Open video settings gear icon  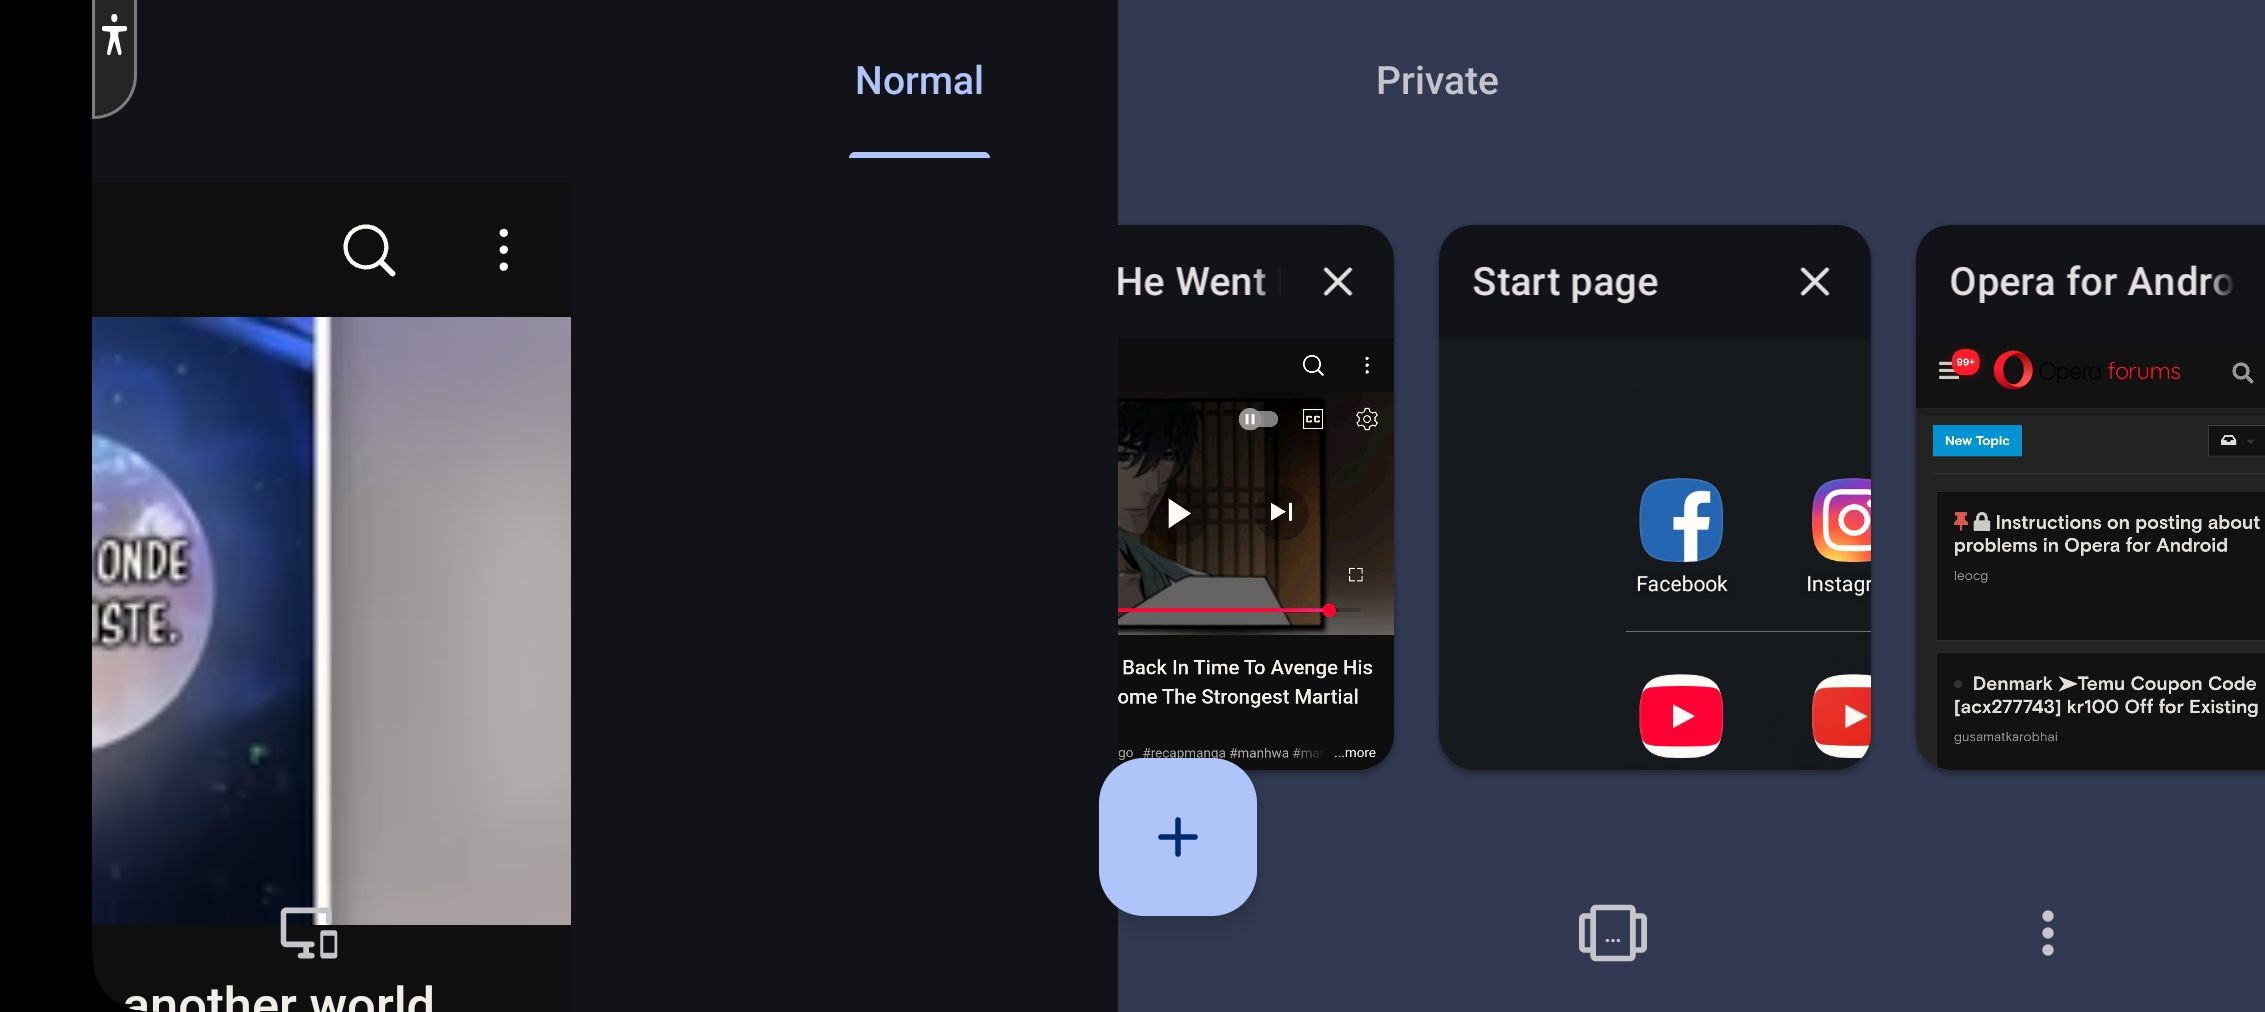point(1367,419)
